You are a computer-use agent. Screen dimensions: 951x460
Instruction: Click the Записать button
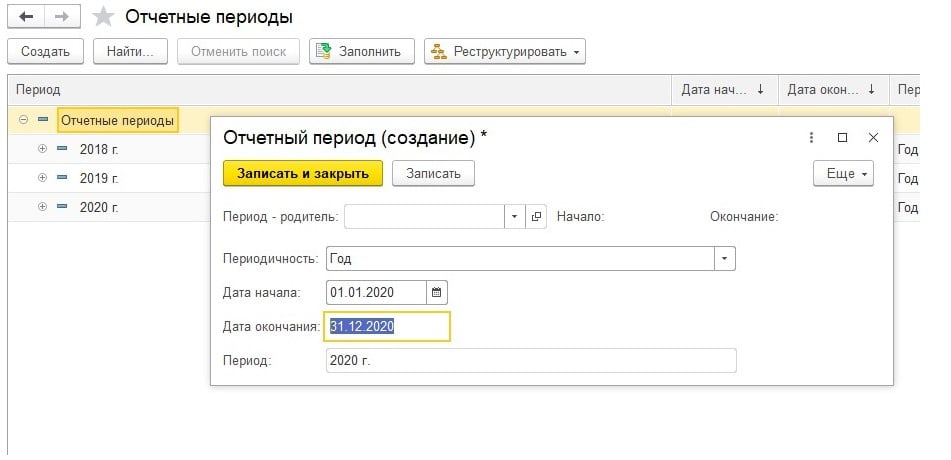(x=433, y=173)
